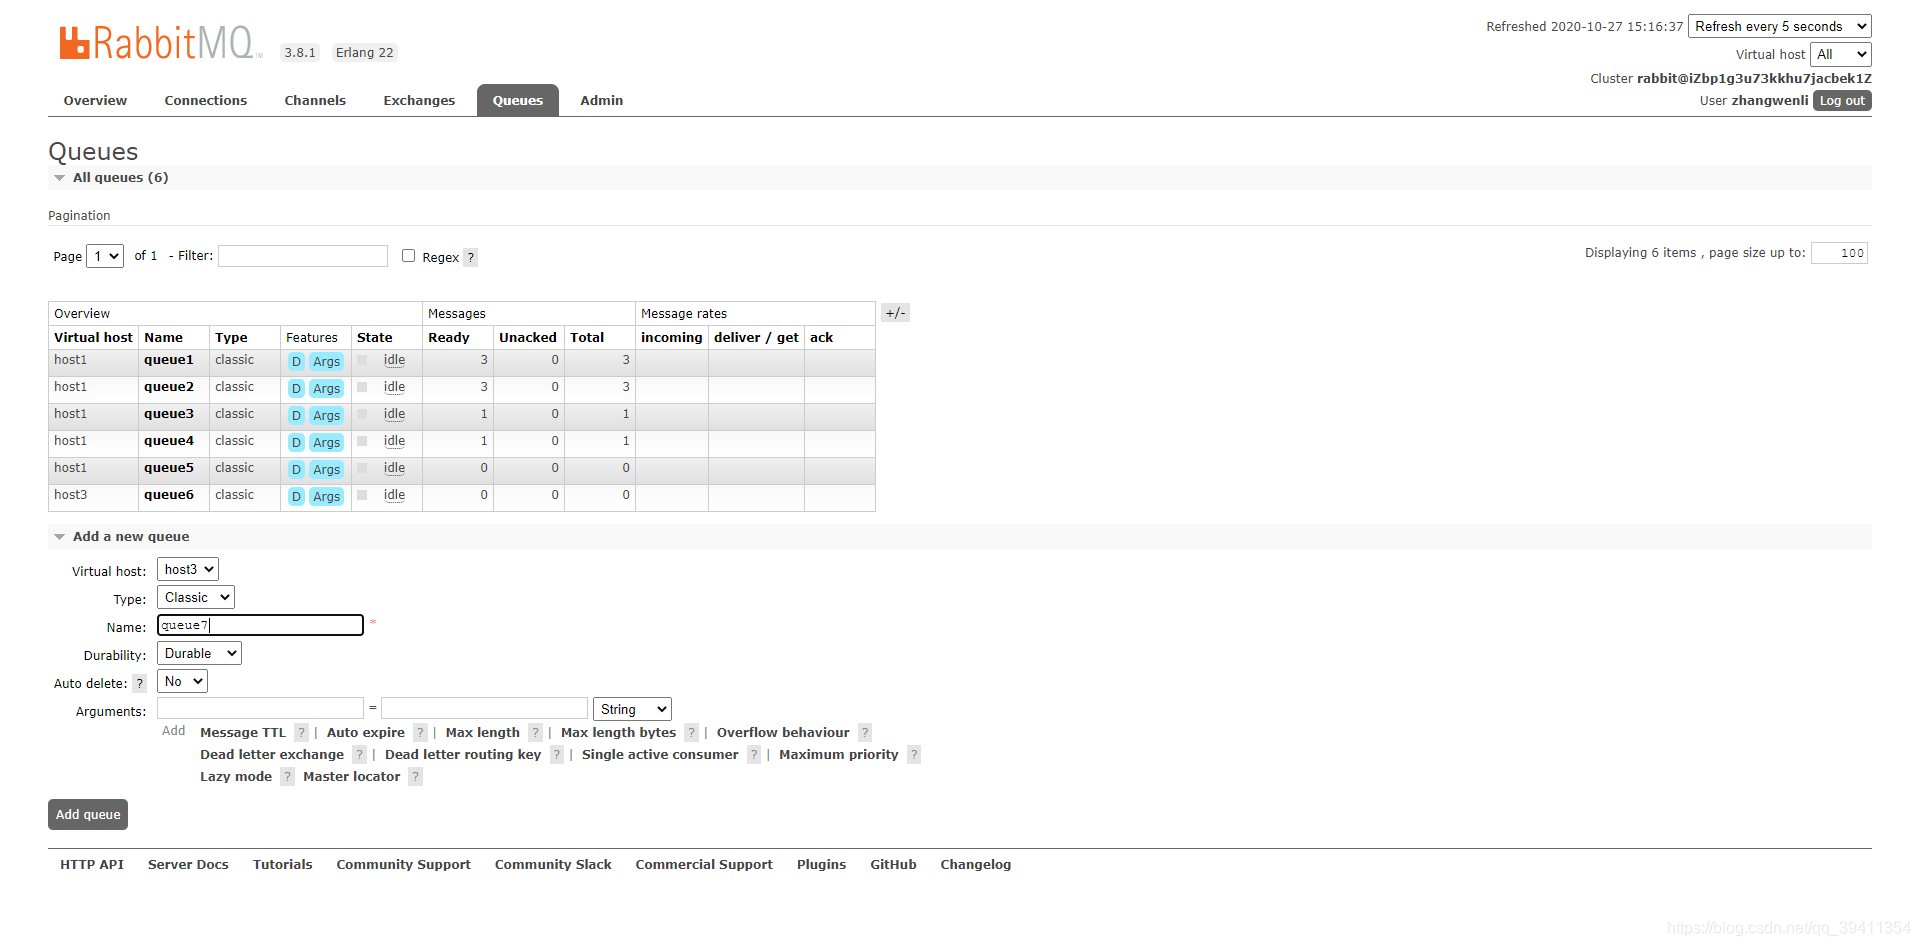Open Single active consumer help icon
This screenshot has height=946, width=1920.
coord(754,755)
